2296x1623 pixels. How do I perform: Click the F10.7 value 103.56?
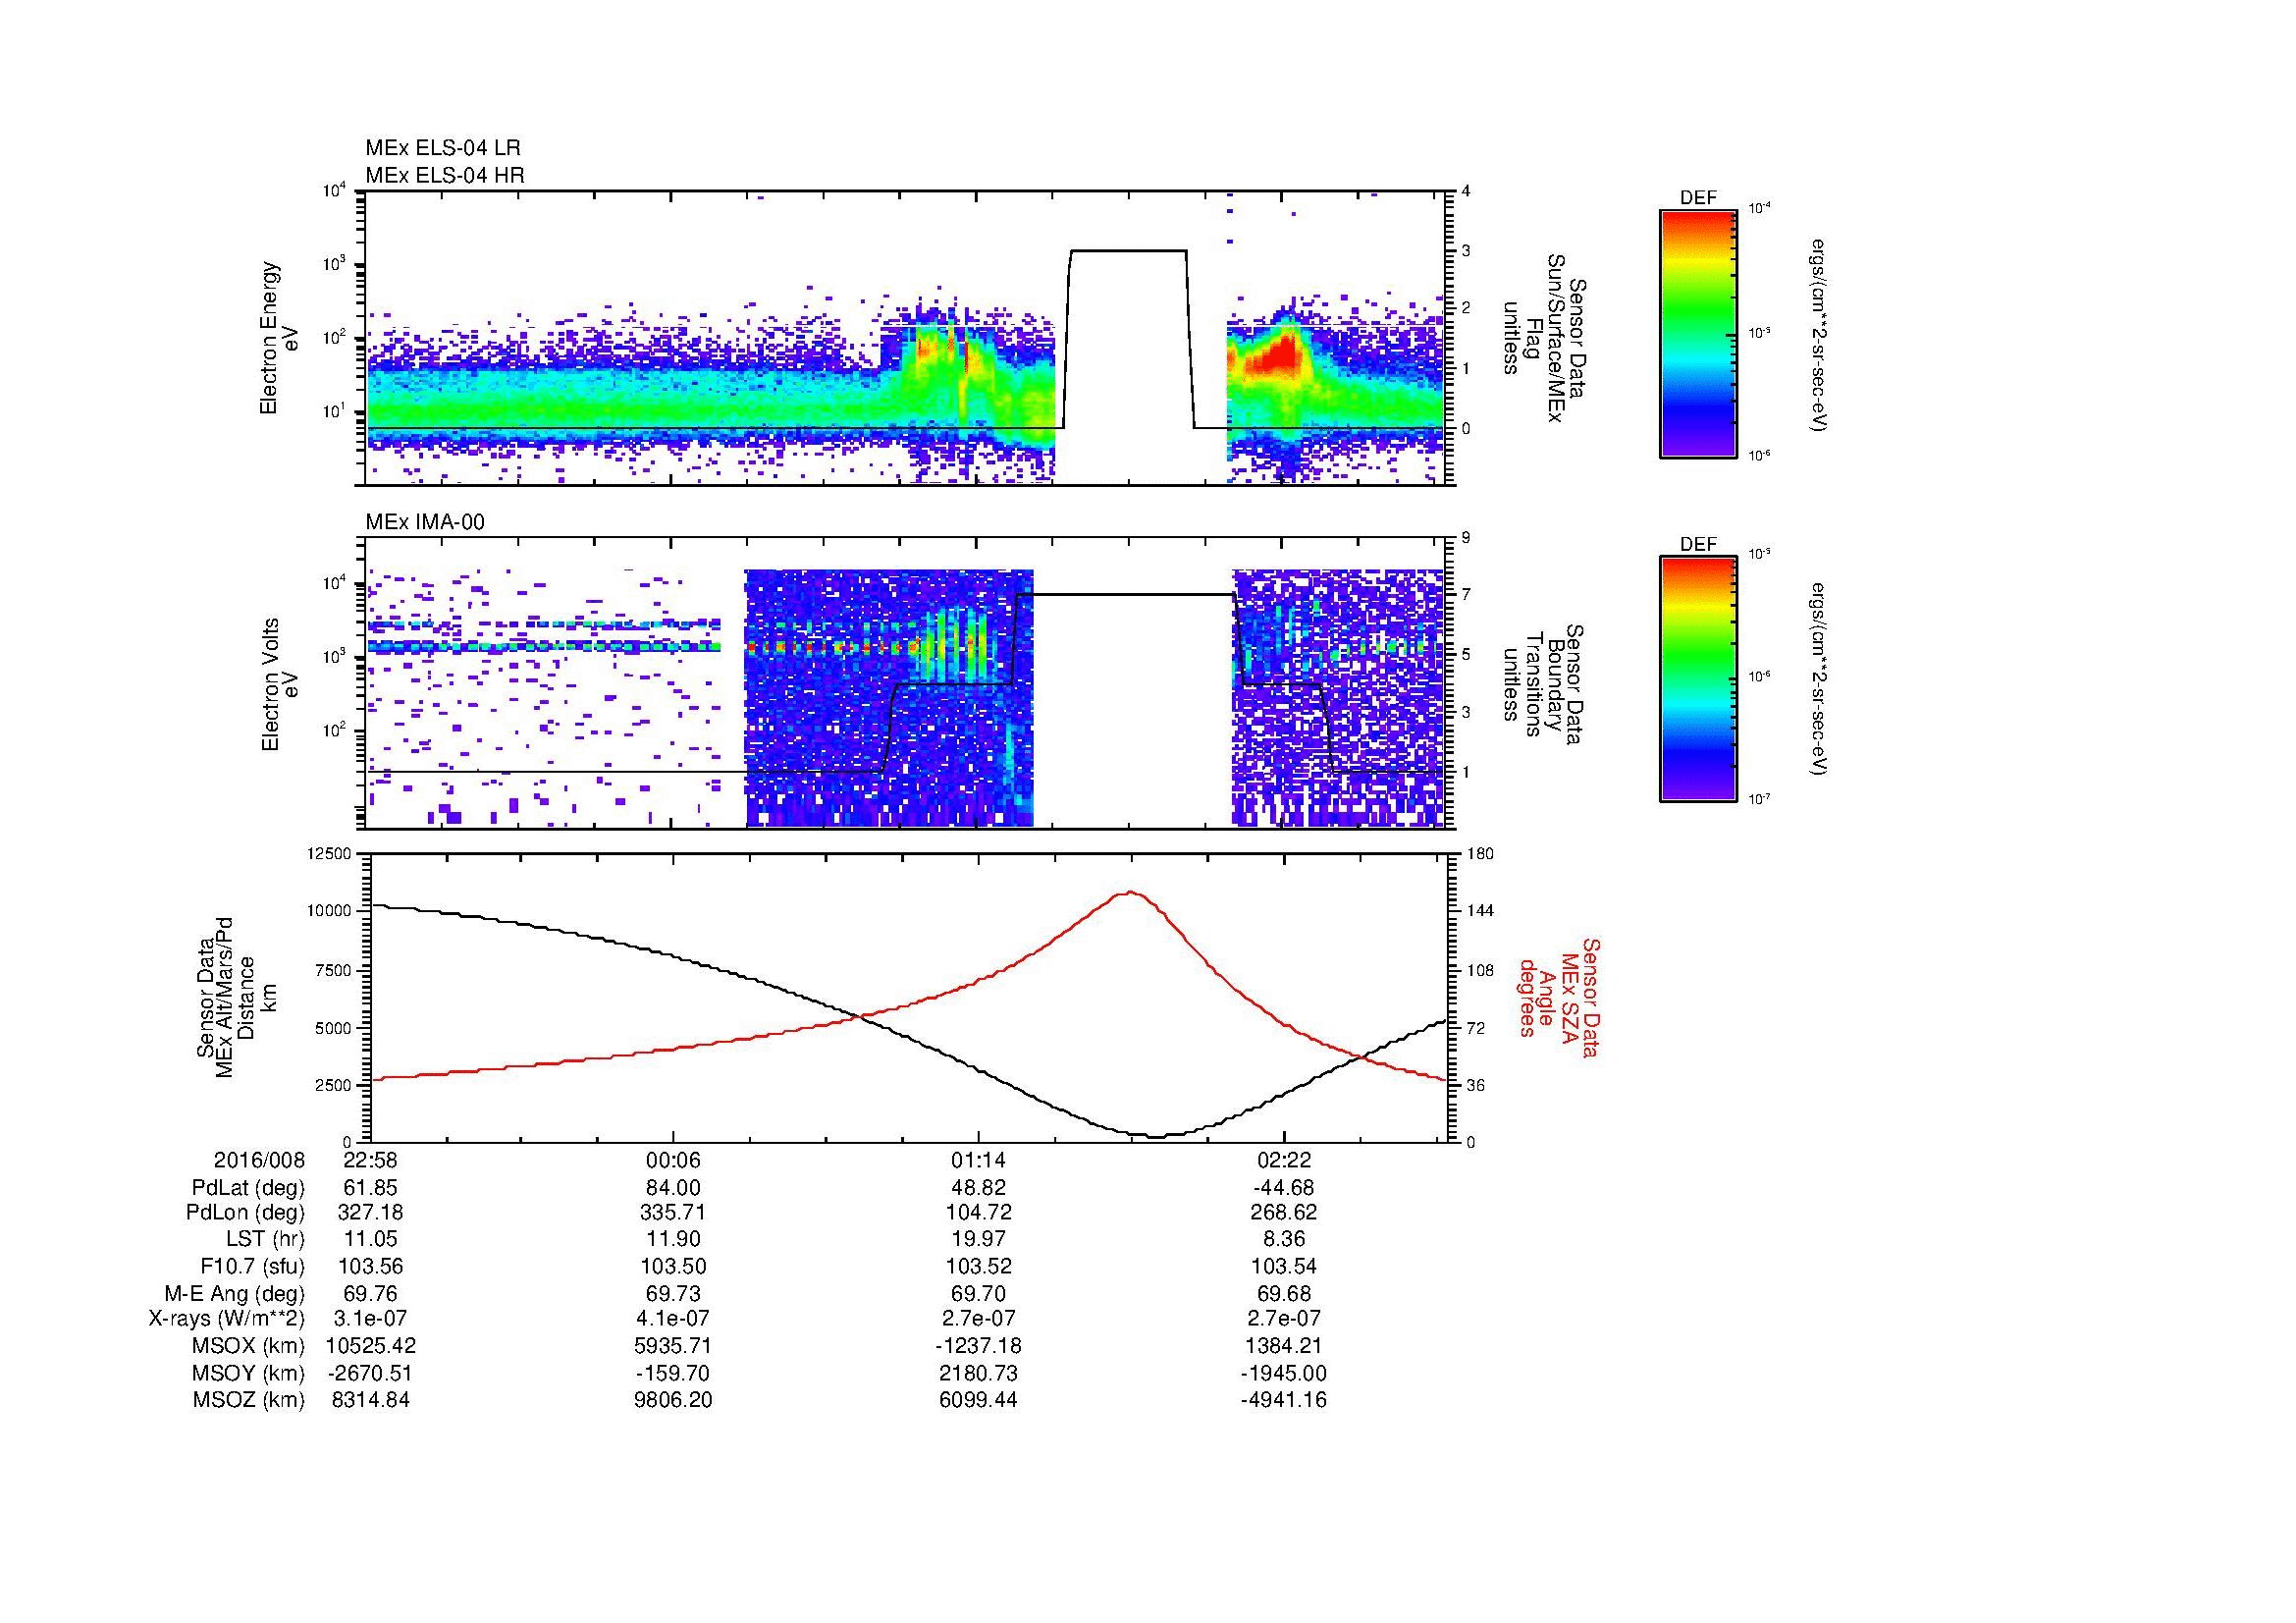pos(370,1266)
